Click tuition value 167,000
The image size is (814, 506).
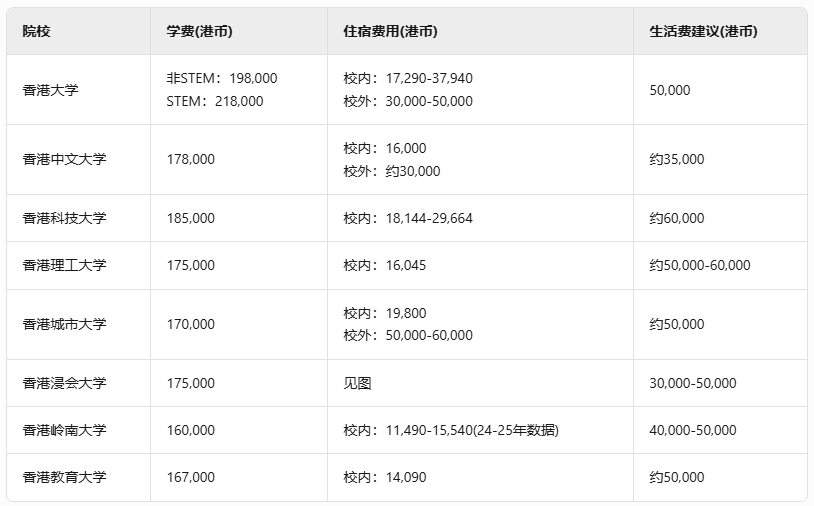191,477
